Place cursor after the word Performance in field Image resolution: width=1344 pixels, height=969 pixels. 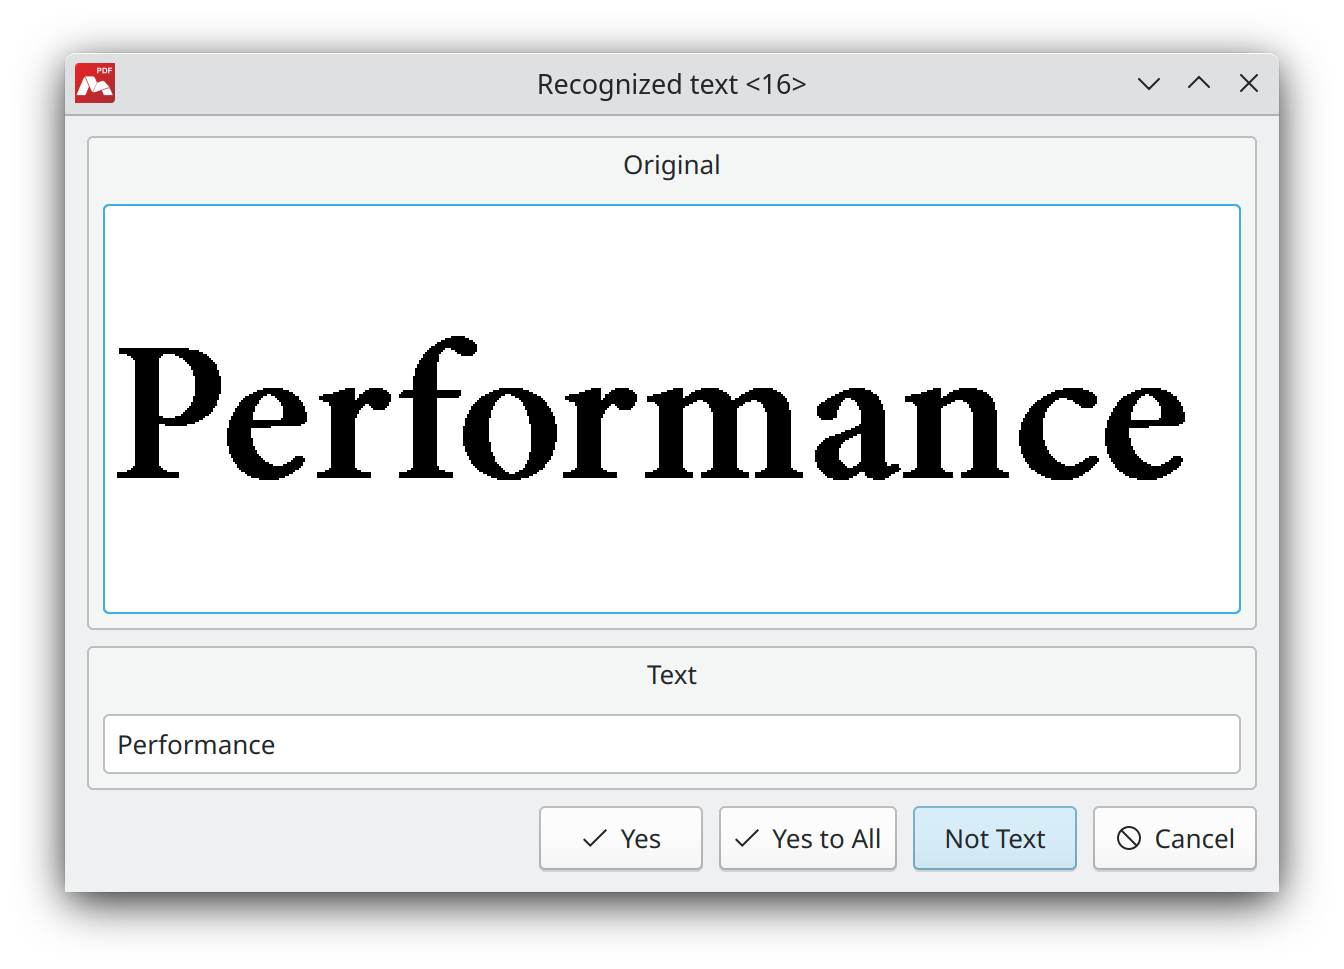click(277, 745)
